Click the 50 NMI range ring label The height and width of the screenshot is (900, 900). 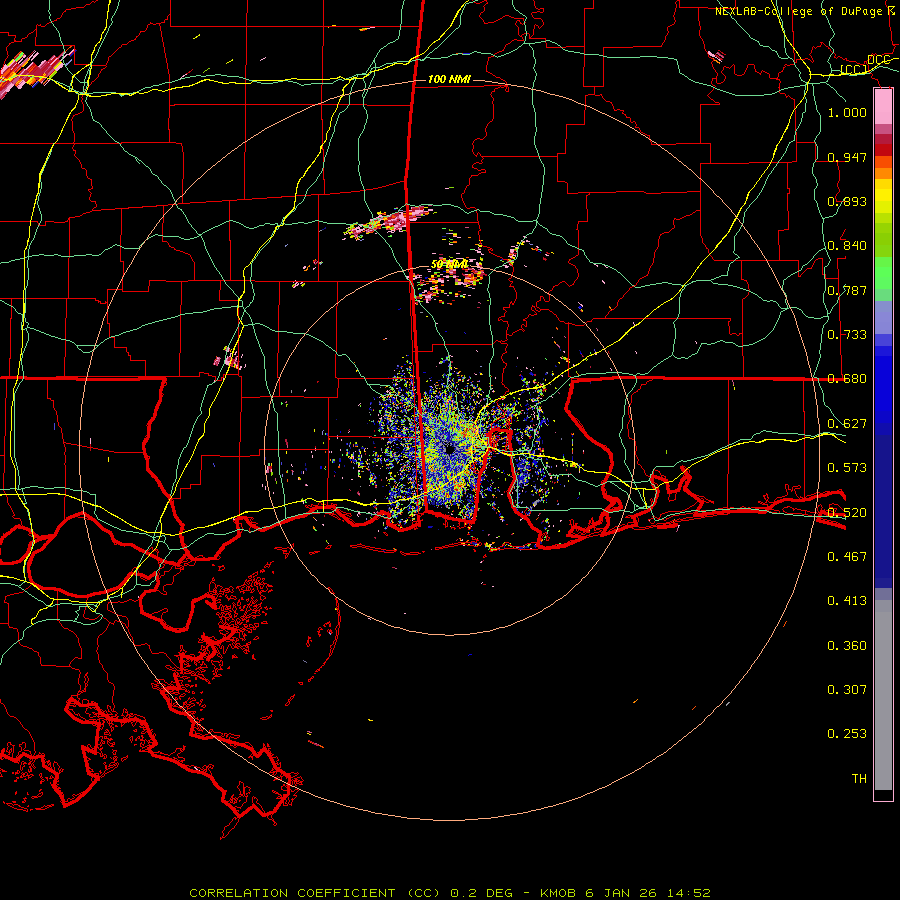pos(449,264)
